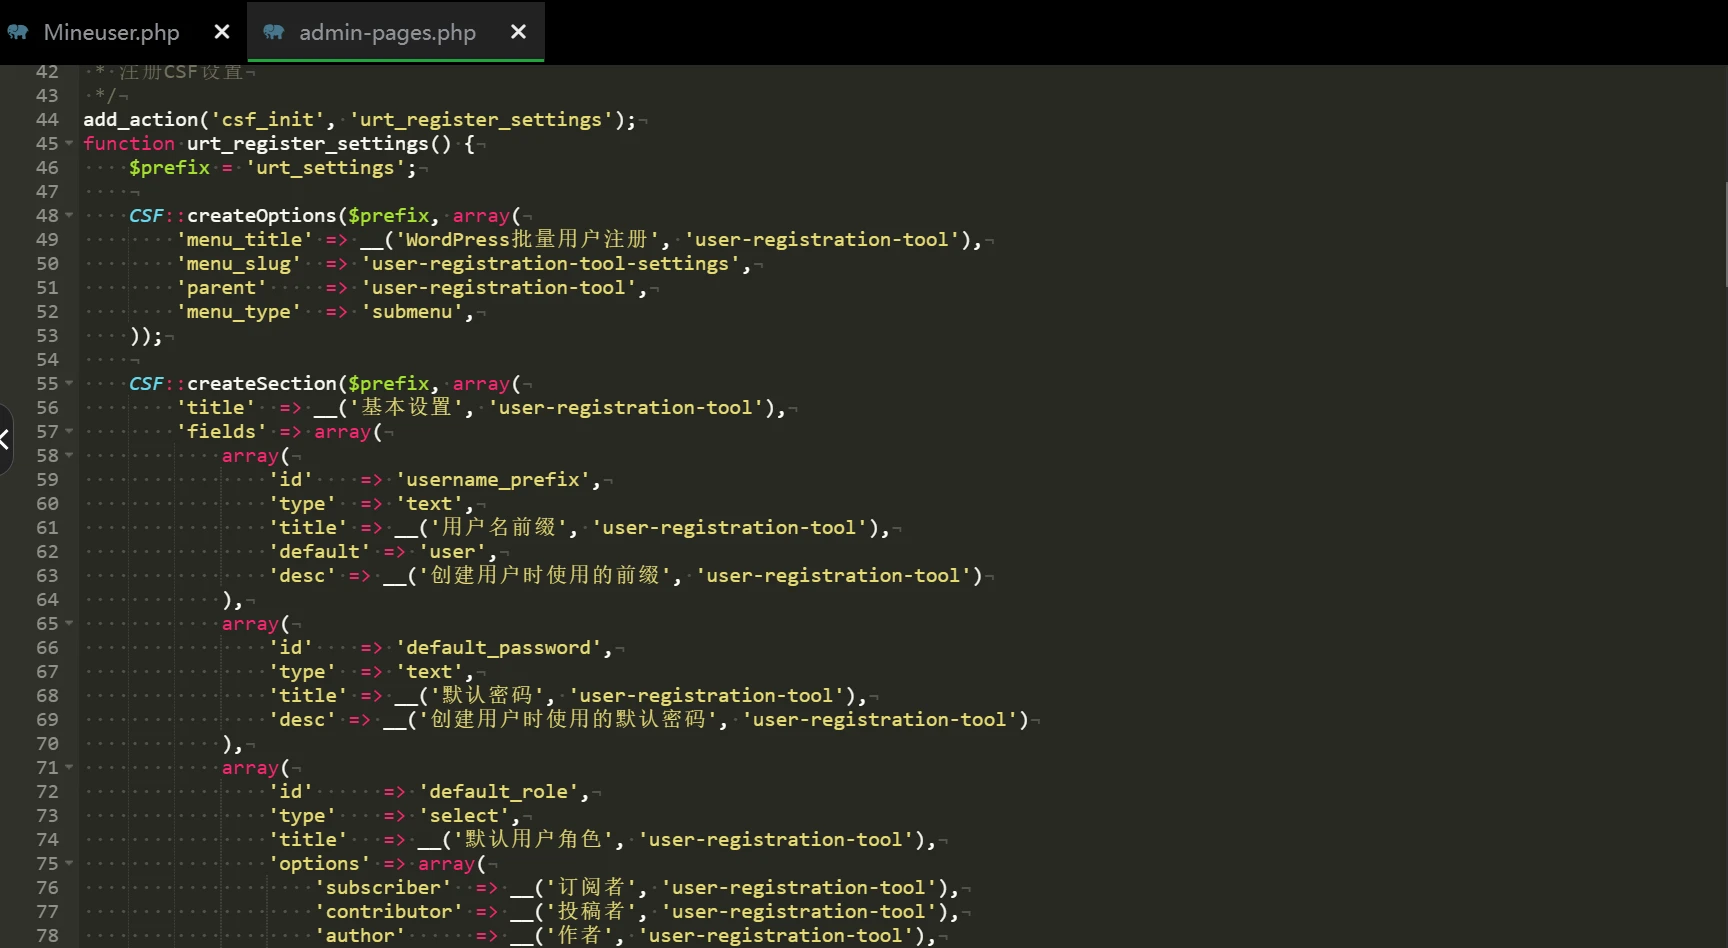Place cursor on the 'subscriber' option key
The width and height of the screenshot is (1728, 948).
[383, 888]
